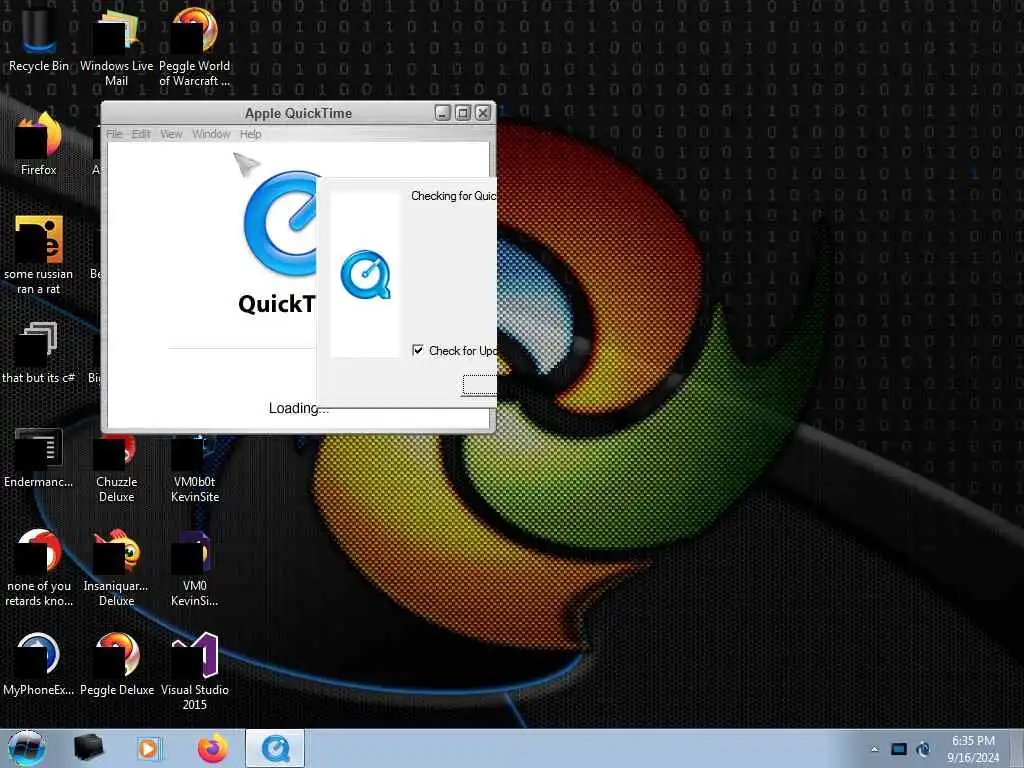Select the QuickTime taskbar button
The height and width of the screenshot is (768, 1024).
pyautogui.click(x=275, y=748)
